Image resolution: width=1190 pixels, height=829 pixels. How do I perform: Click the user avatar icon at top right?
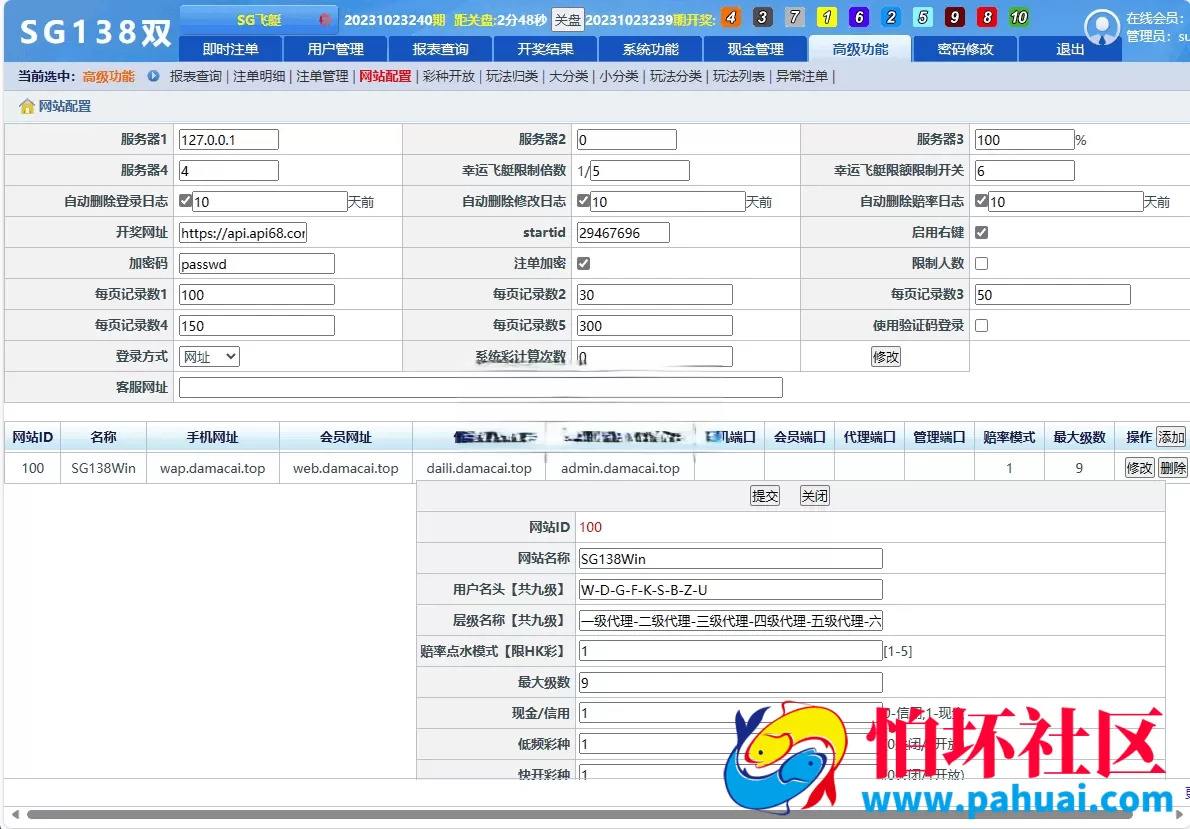point(1101,27)
